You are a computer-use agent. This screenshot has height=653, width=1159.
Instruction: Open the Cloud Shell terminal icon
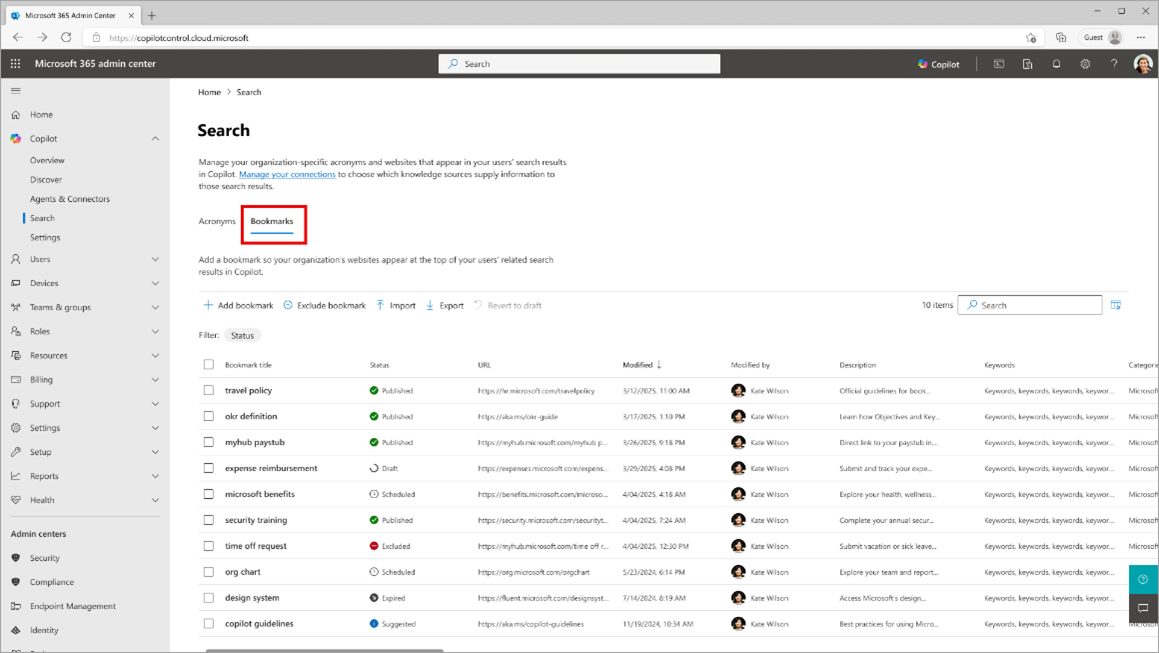(999, 64)
